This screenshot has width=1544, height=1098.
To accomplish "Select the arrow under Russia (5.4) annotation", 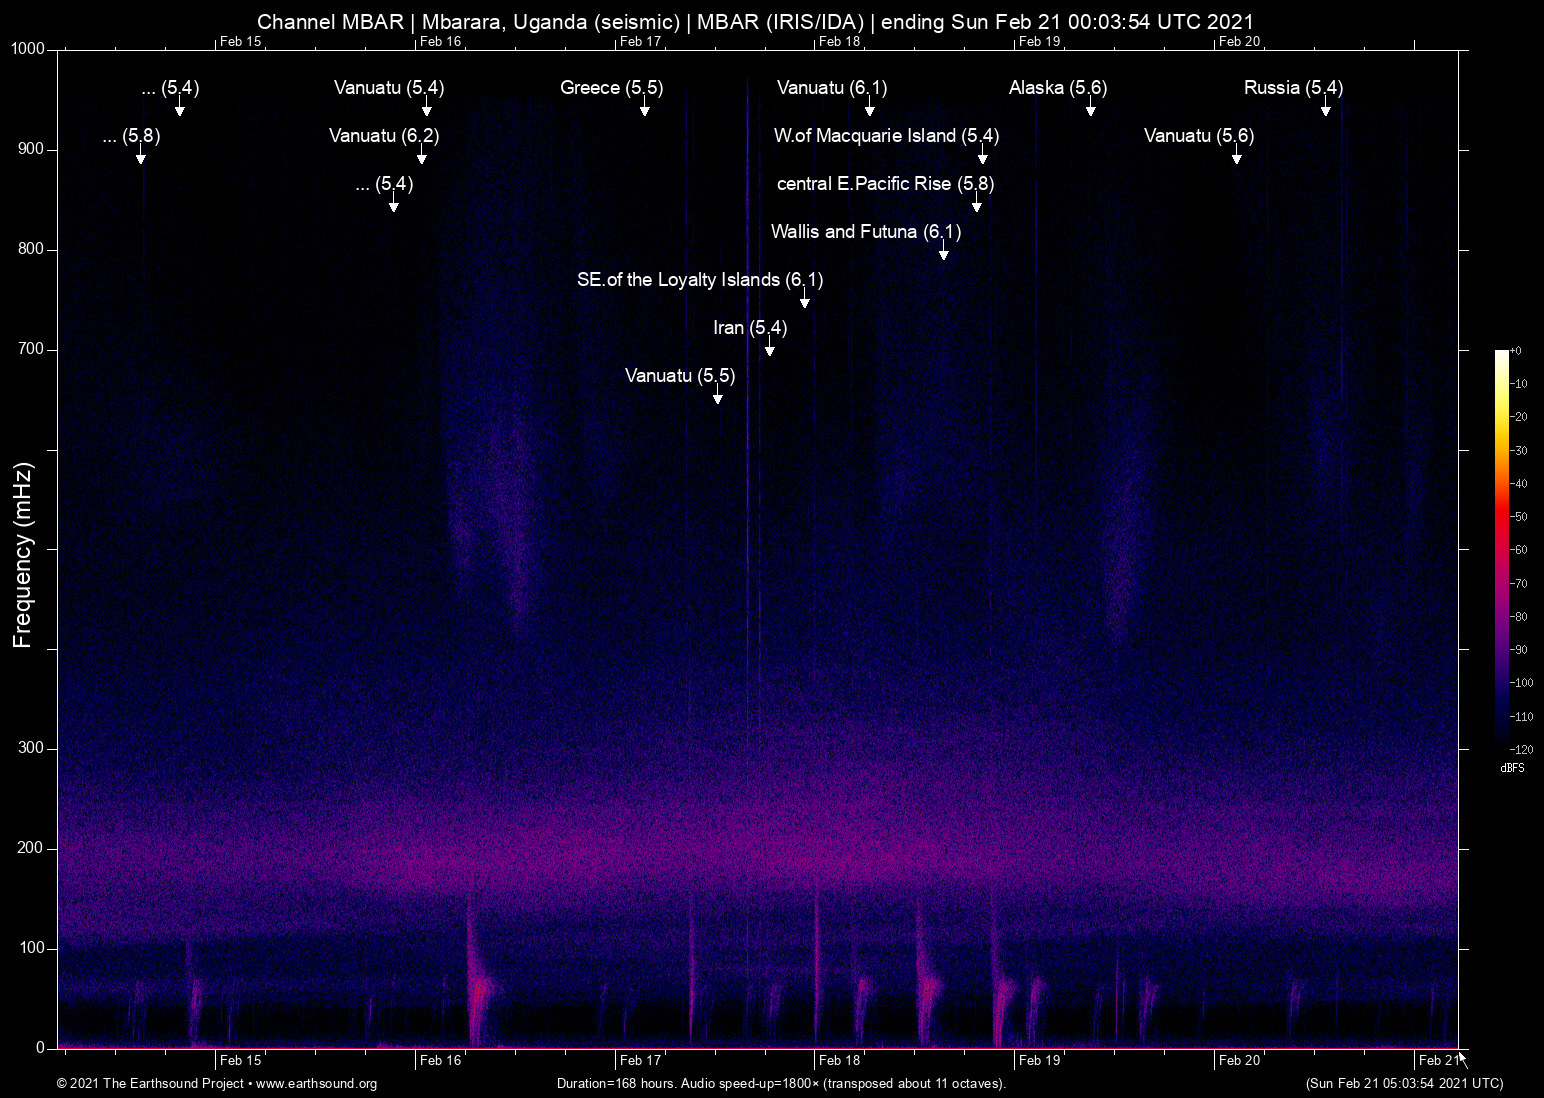I will pos(1326,108).
